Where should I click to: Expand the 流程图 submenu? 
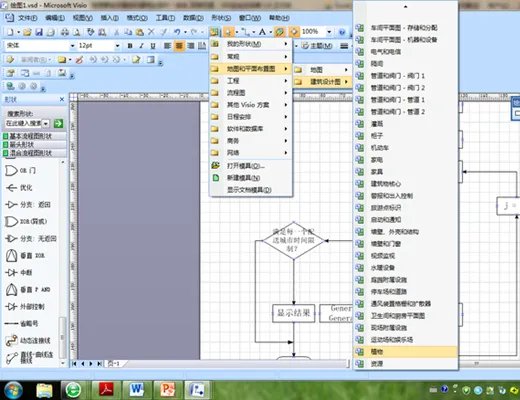coord(251,93)
